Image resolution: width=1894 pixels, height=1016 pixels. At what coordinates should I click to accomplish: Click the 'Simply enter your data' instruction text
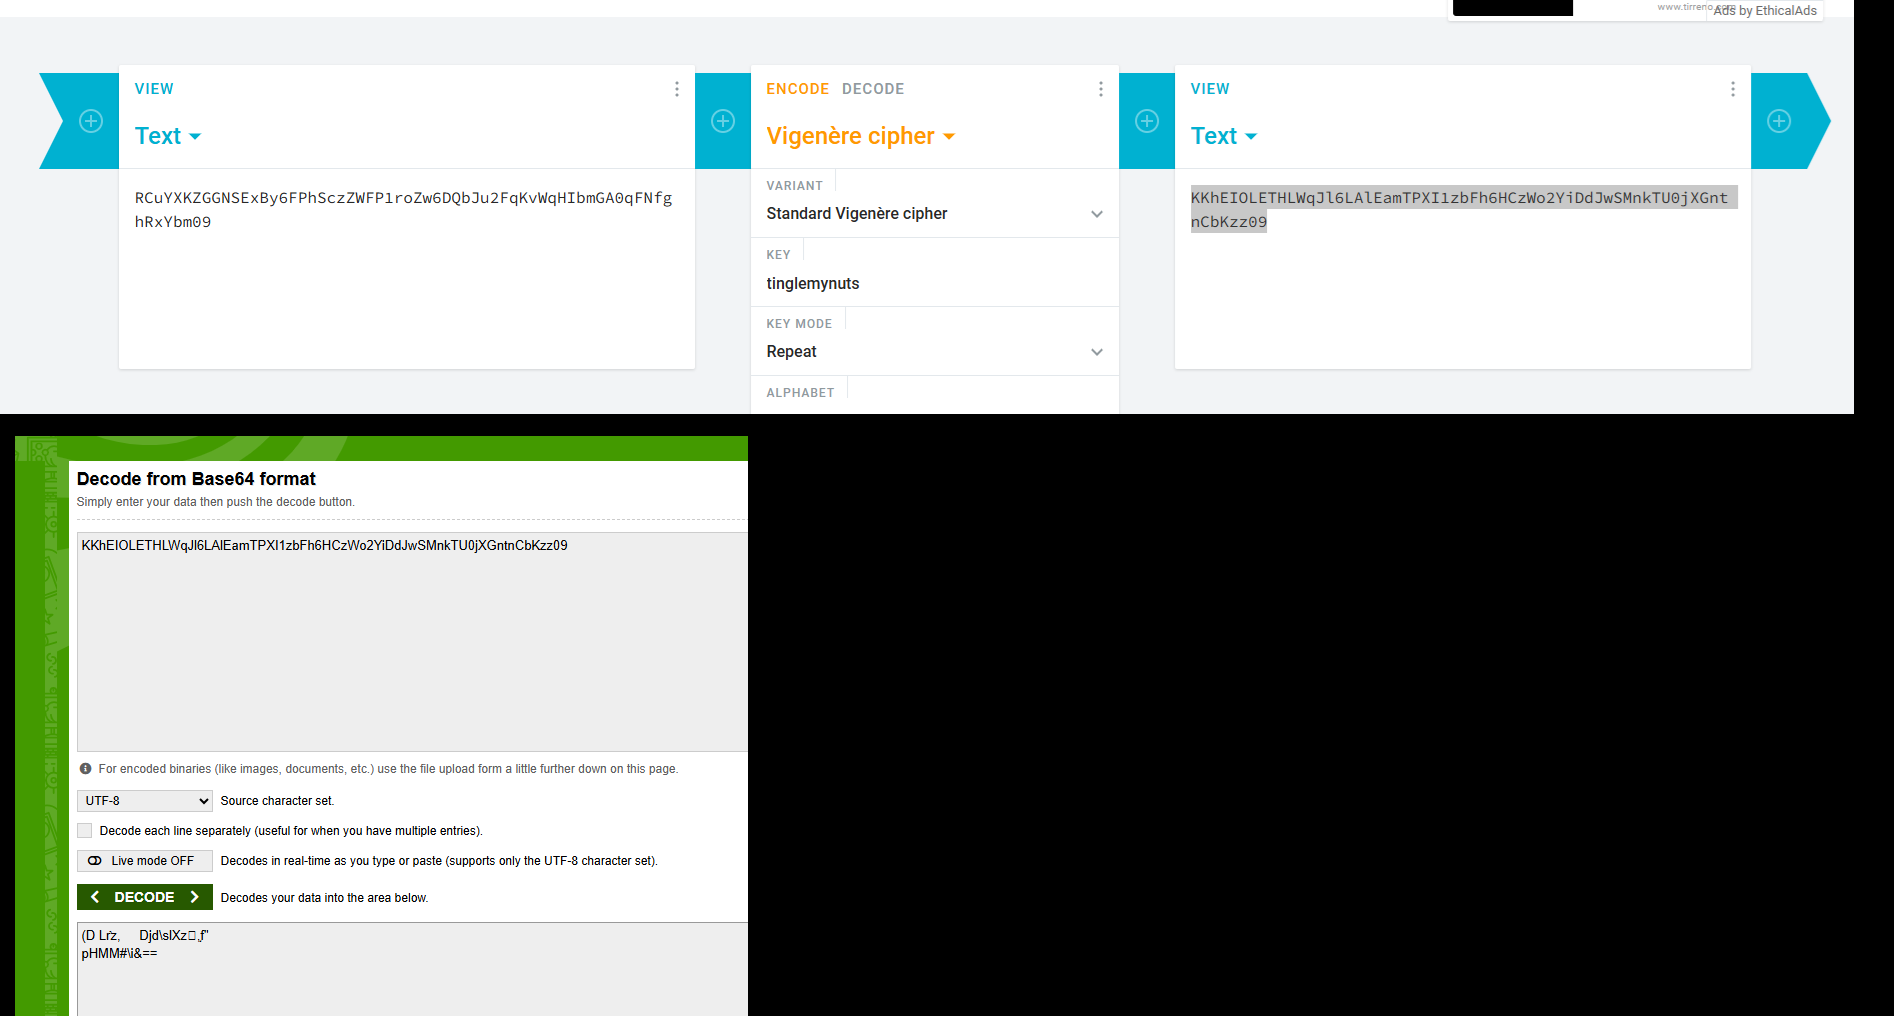point(216,502)
